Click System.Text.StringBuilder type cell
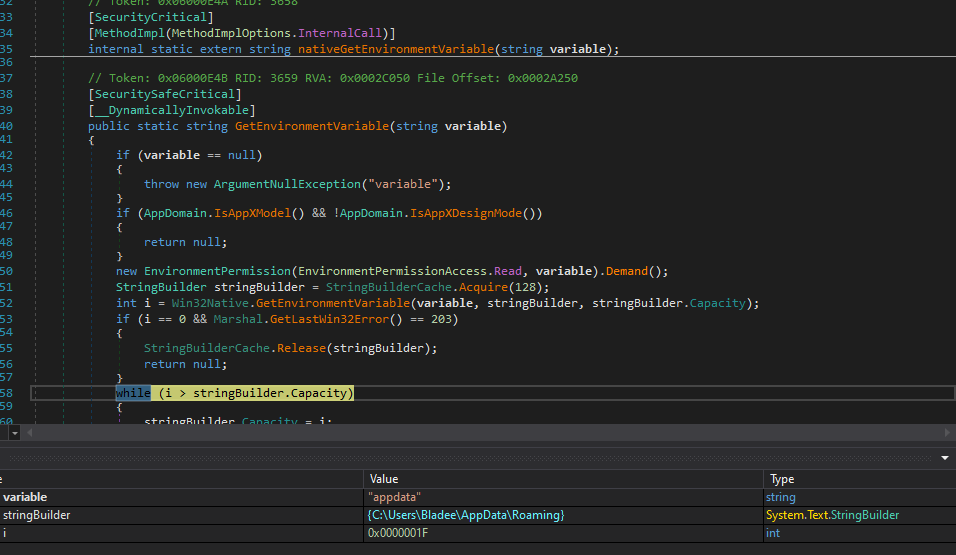 (832, 515)
